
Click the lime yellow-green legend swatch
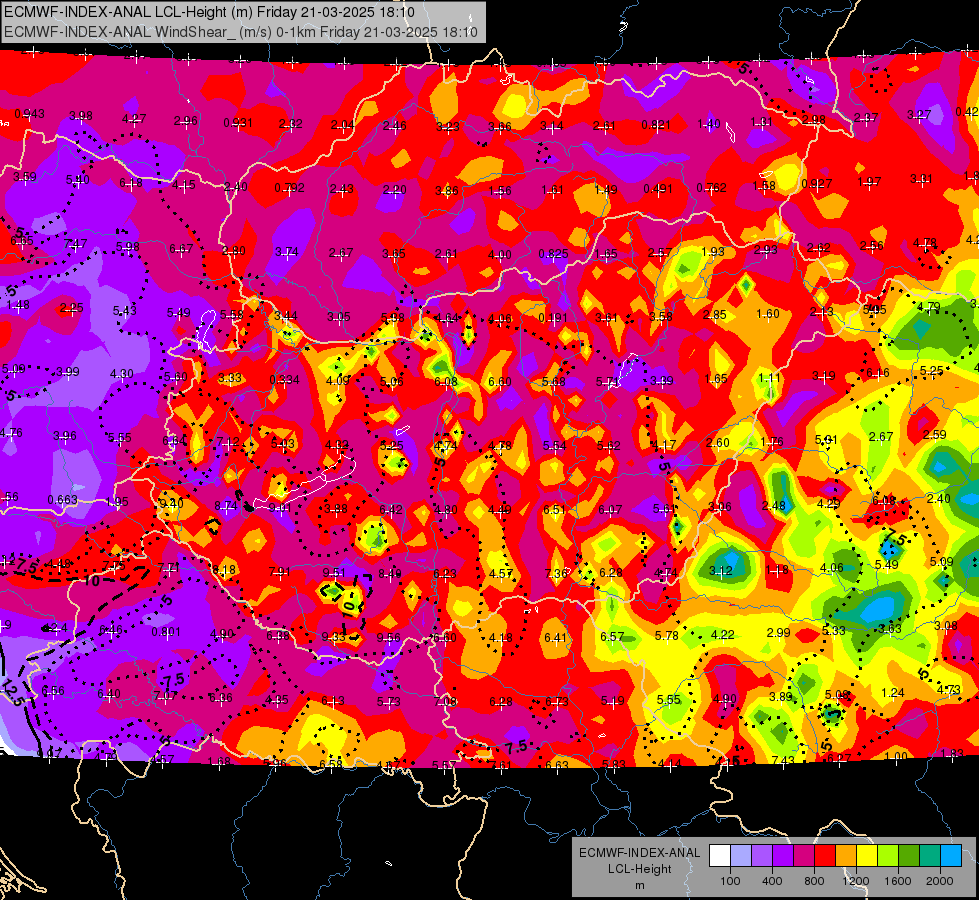888,856
